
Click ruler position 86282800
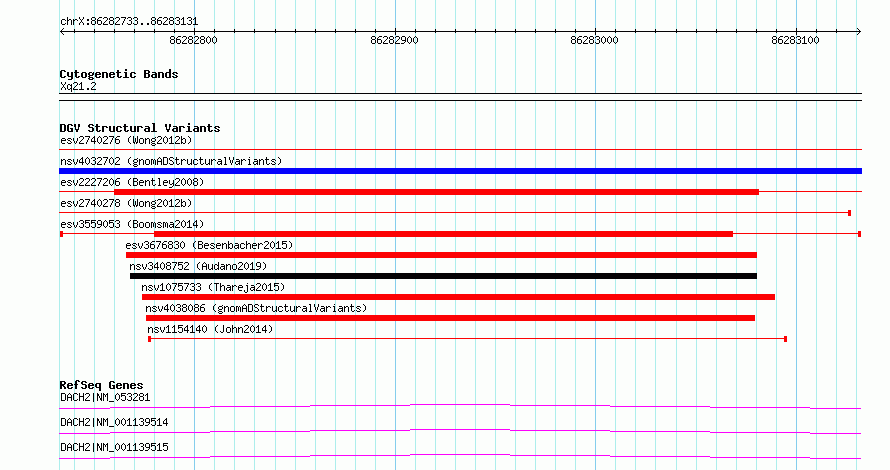[194, 40]
